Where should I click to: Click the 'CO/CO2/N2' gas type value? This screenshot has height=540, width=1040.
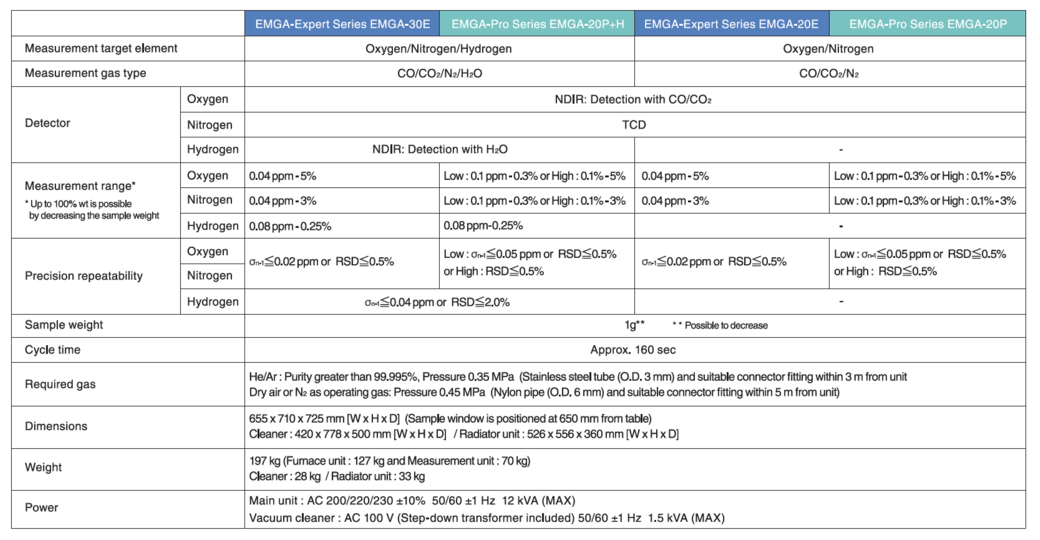click(x=828, y=74)
